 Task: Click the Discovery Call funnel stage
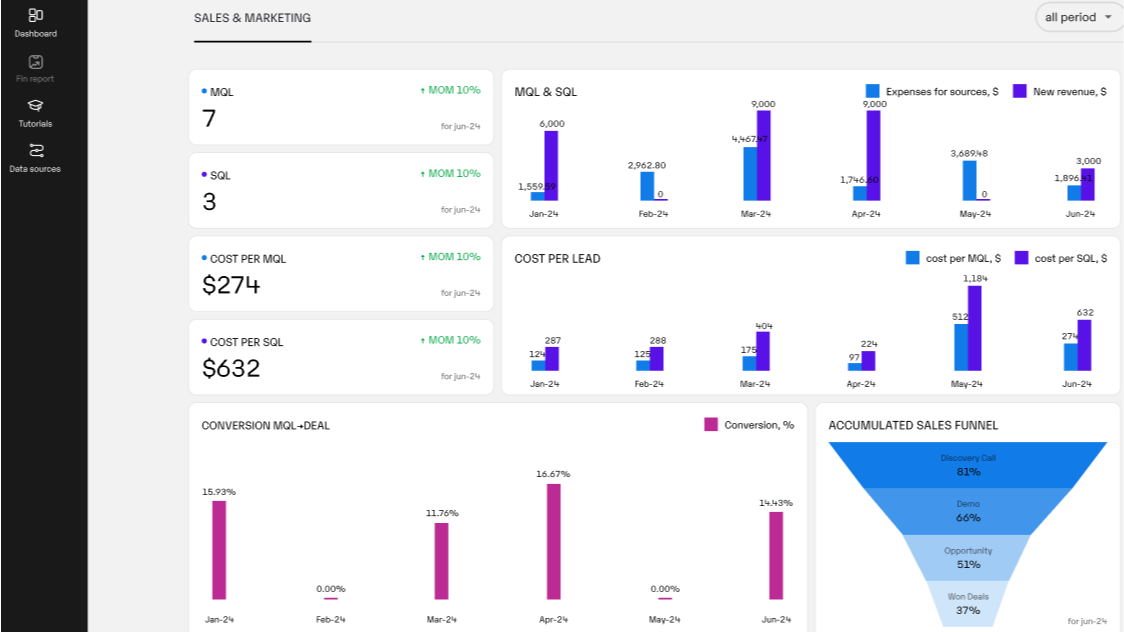967,465
